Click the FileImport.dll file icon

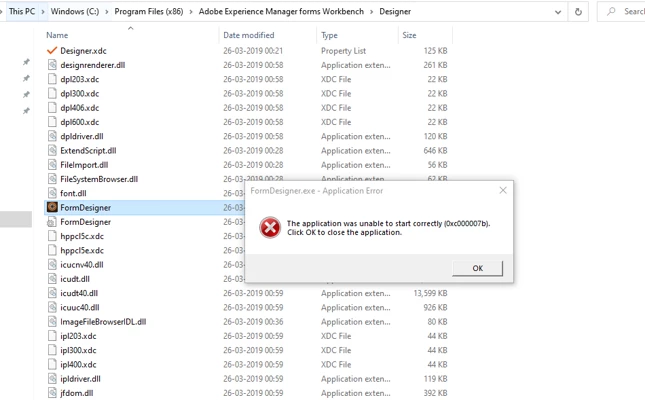click(52, 165)
